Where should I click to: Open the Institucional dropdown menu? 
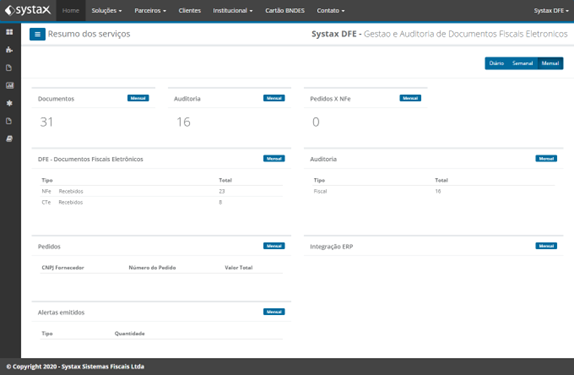[x=232, y=11]
